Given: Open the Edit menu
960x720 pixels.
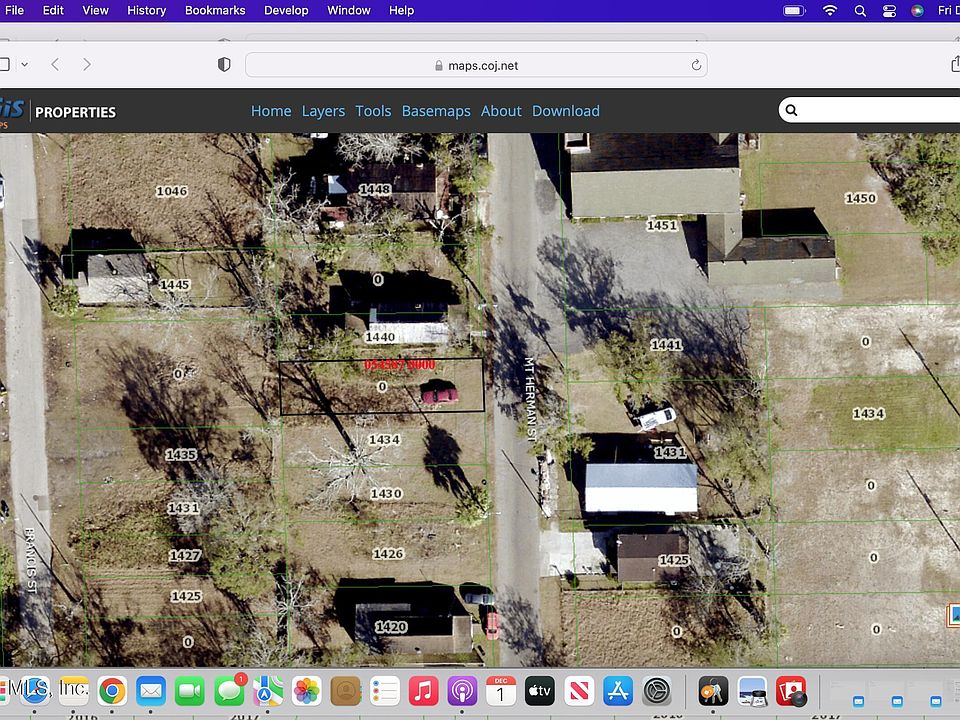Looking at the screenshot, I should coord(53,10).
